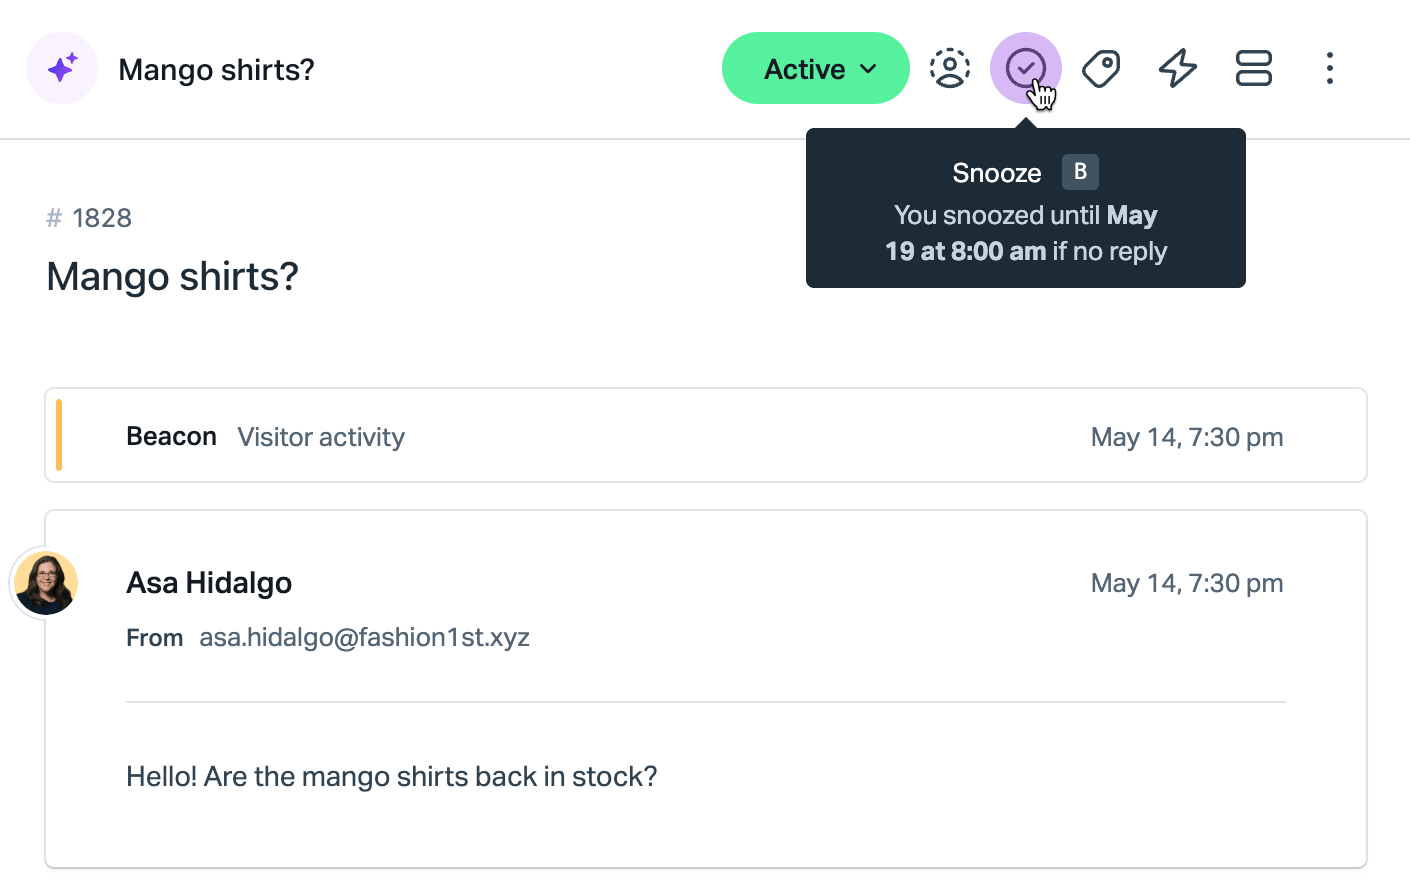Click the Asa Hidalgo sender name

pyautogui.click(x=209, y=583)
